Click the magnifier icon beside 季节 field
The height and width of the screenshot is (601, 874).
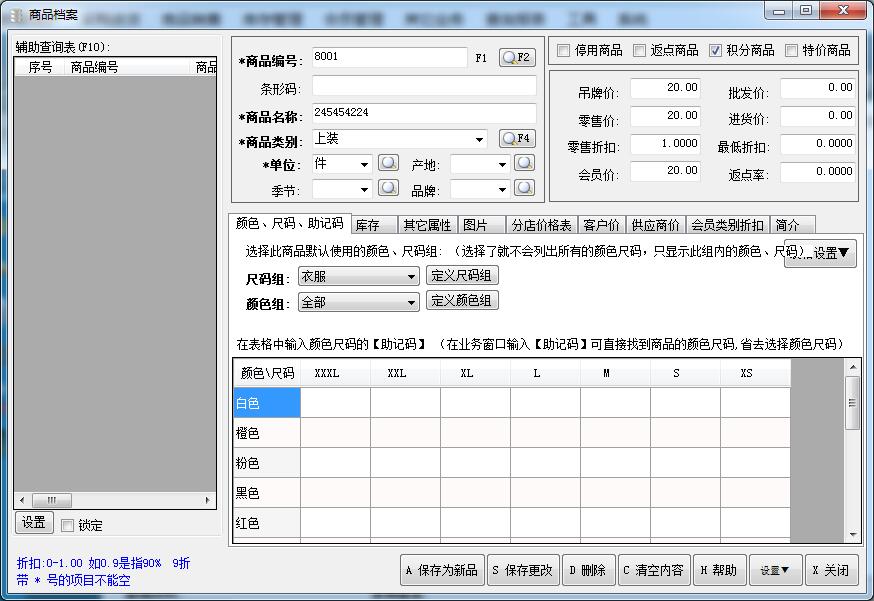coord(388,188)
